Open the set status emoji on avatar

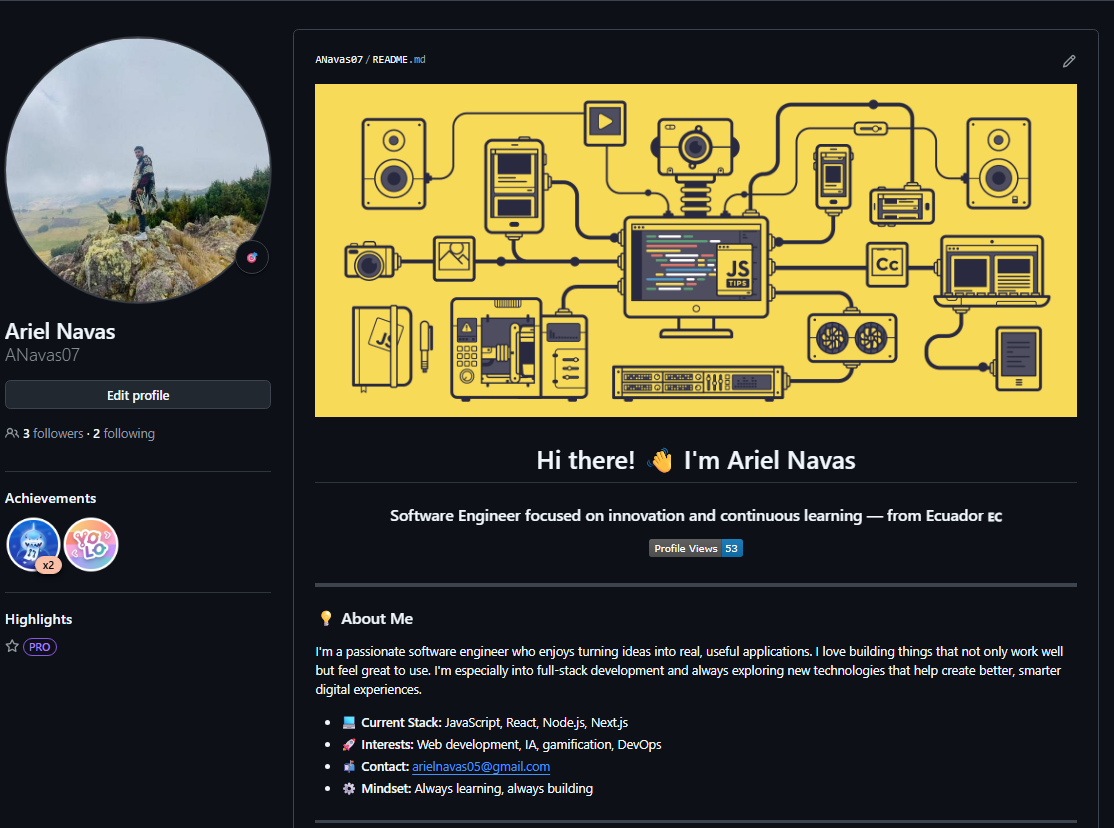point(252,257)
